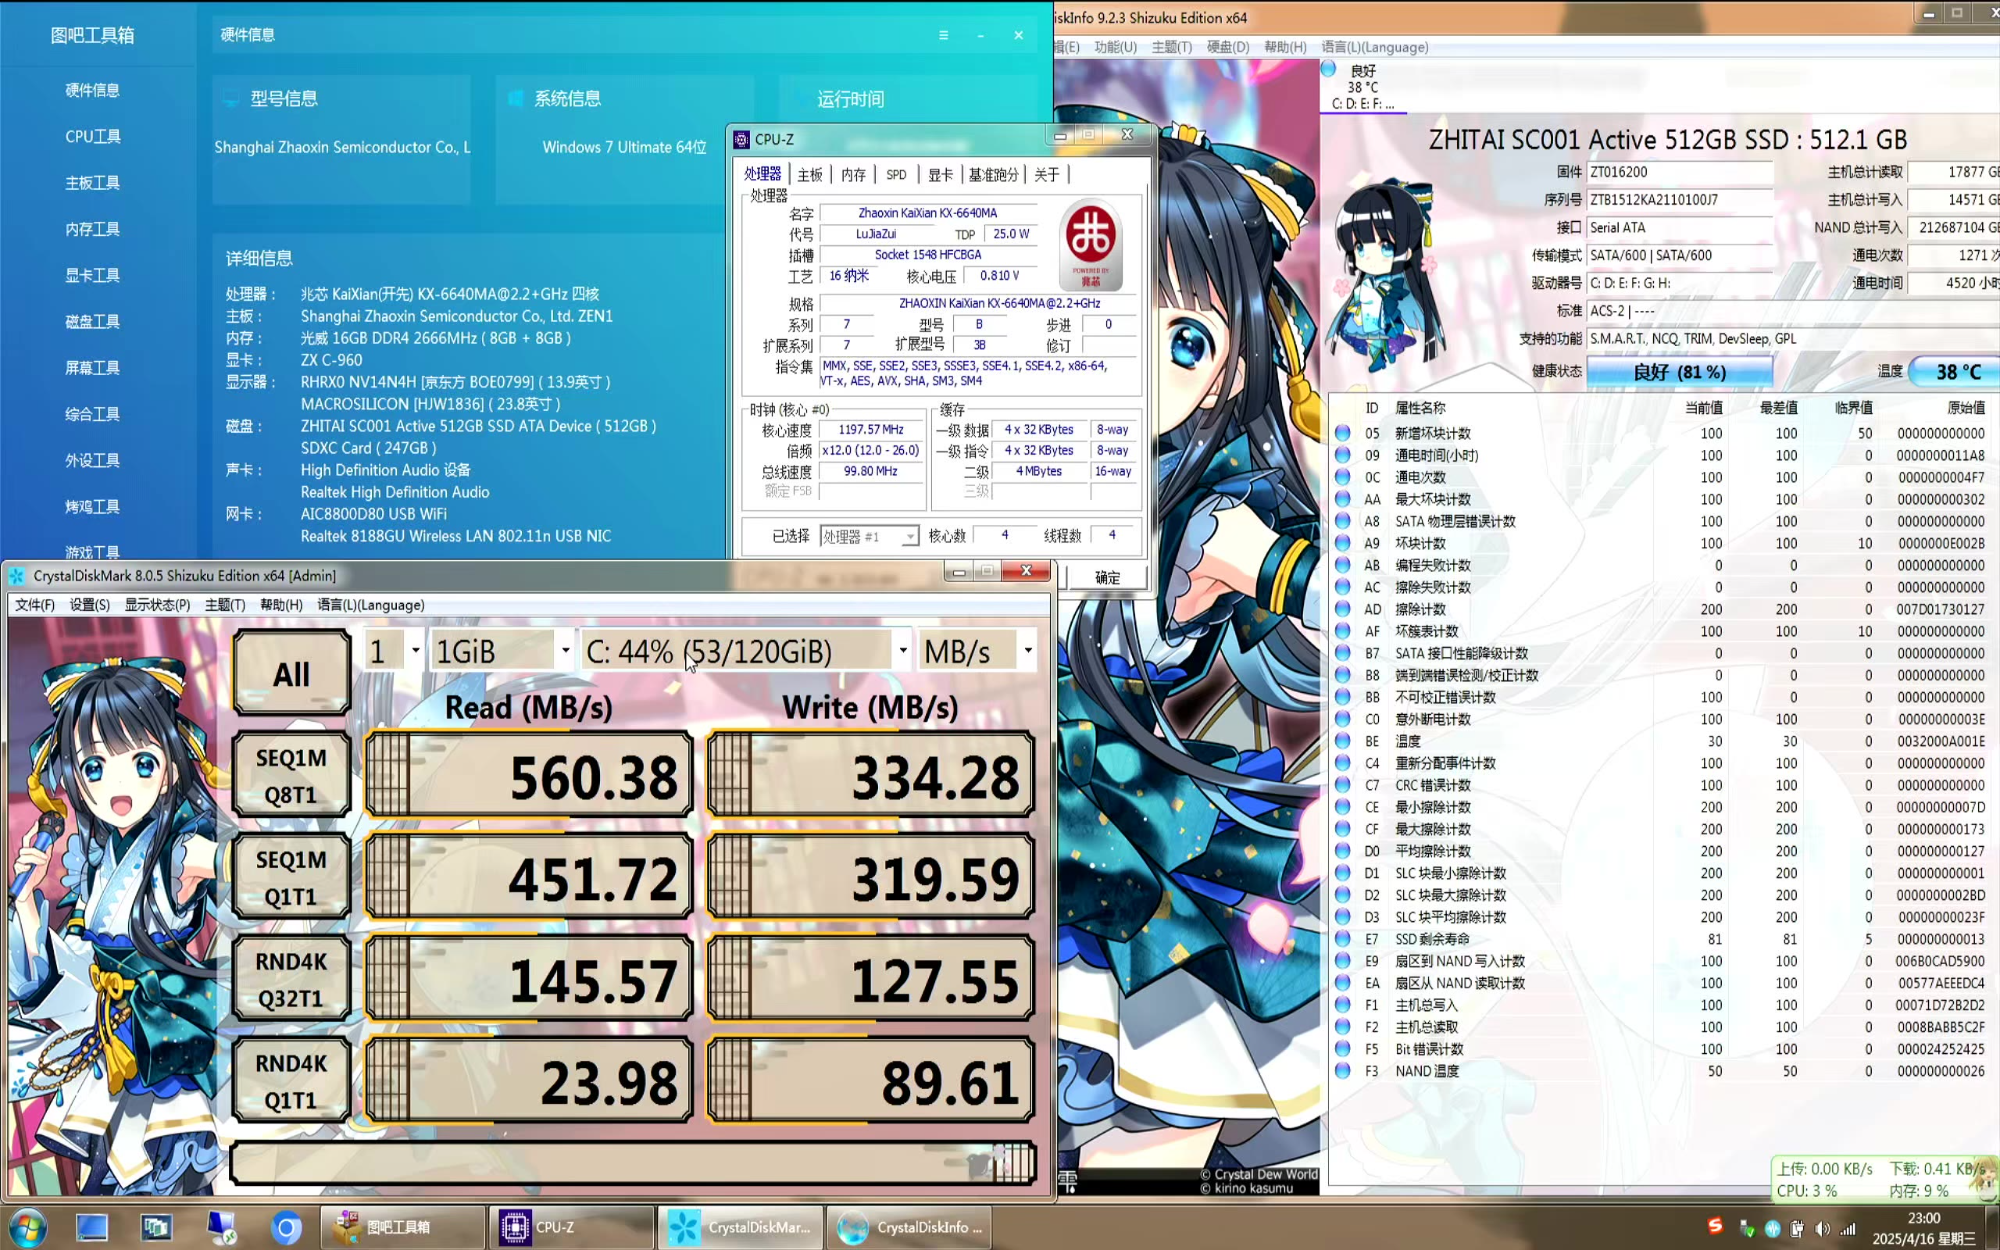Select 烤鸡工具 in toolbox sidebar
The image size is (2000, 1250).
pyautogui.click(x=93, y=506)
